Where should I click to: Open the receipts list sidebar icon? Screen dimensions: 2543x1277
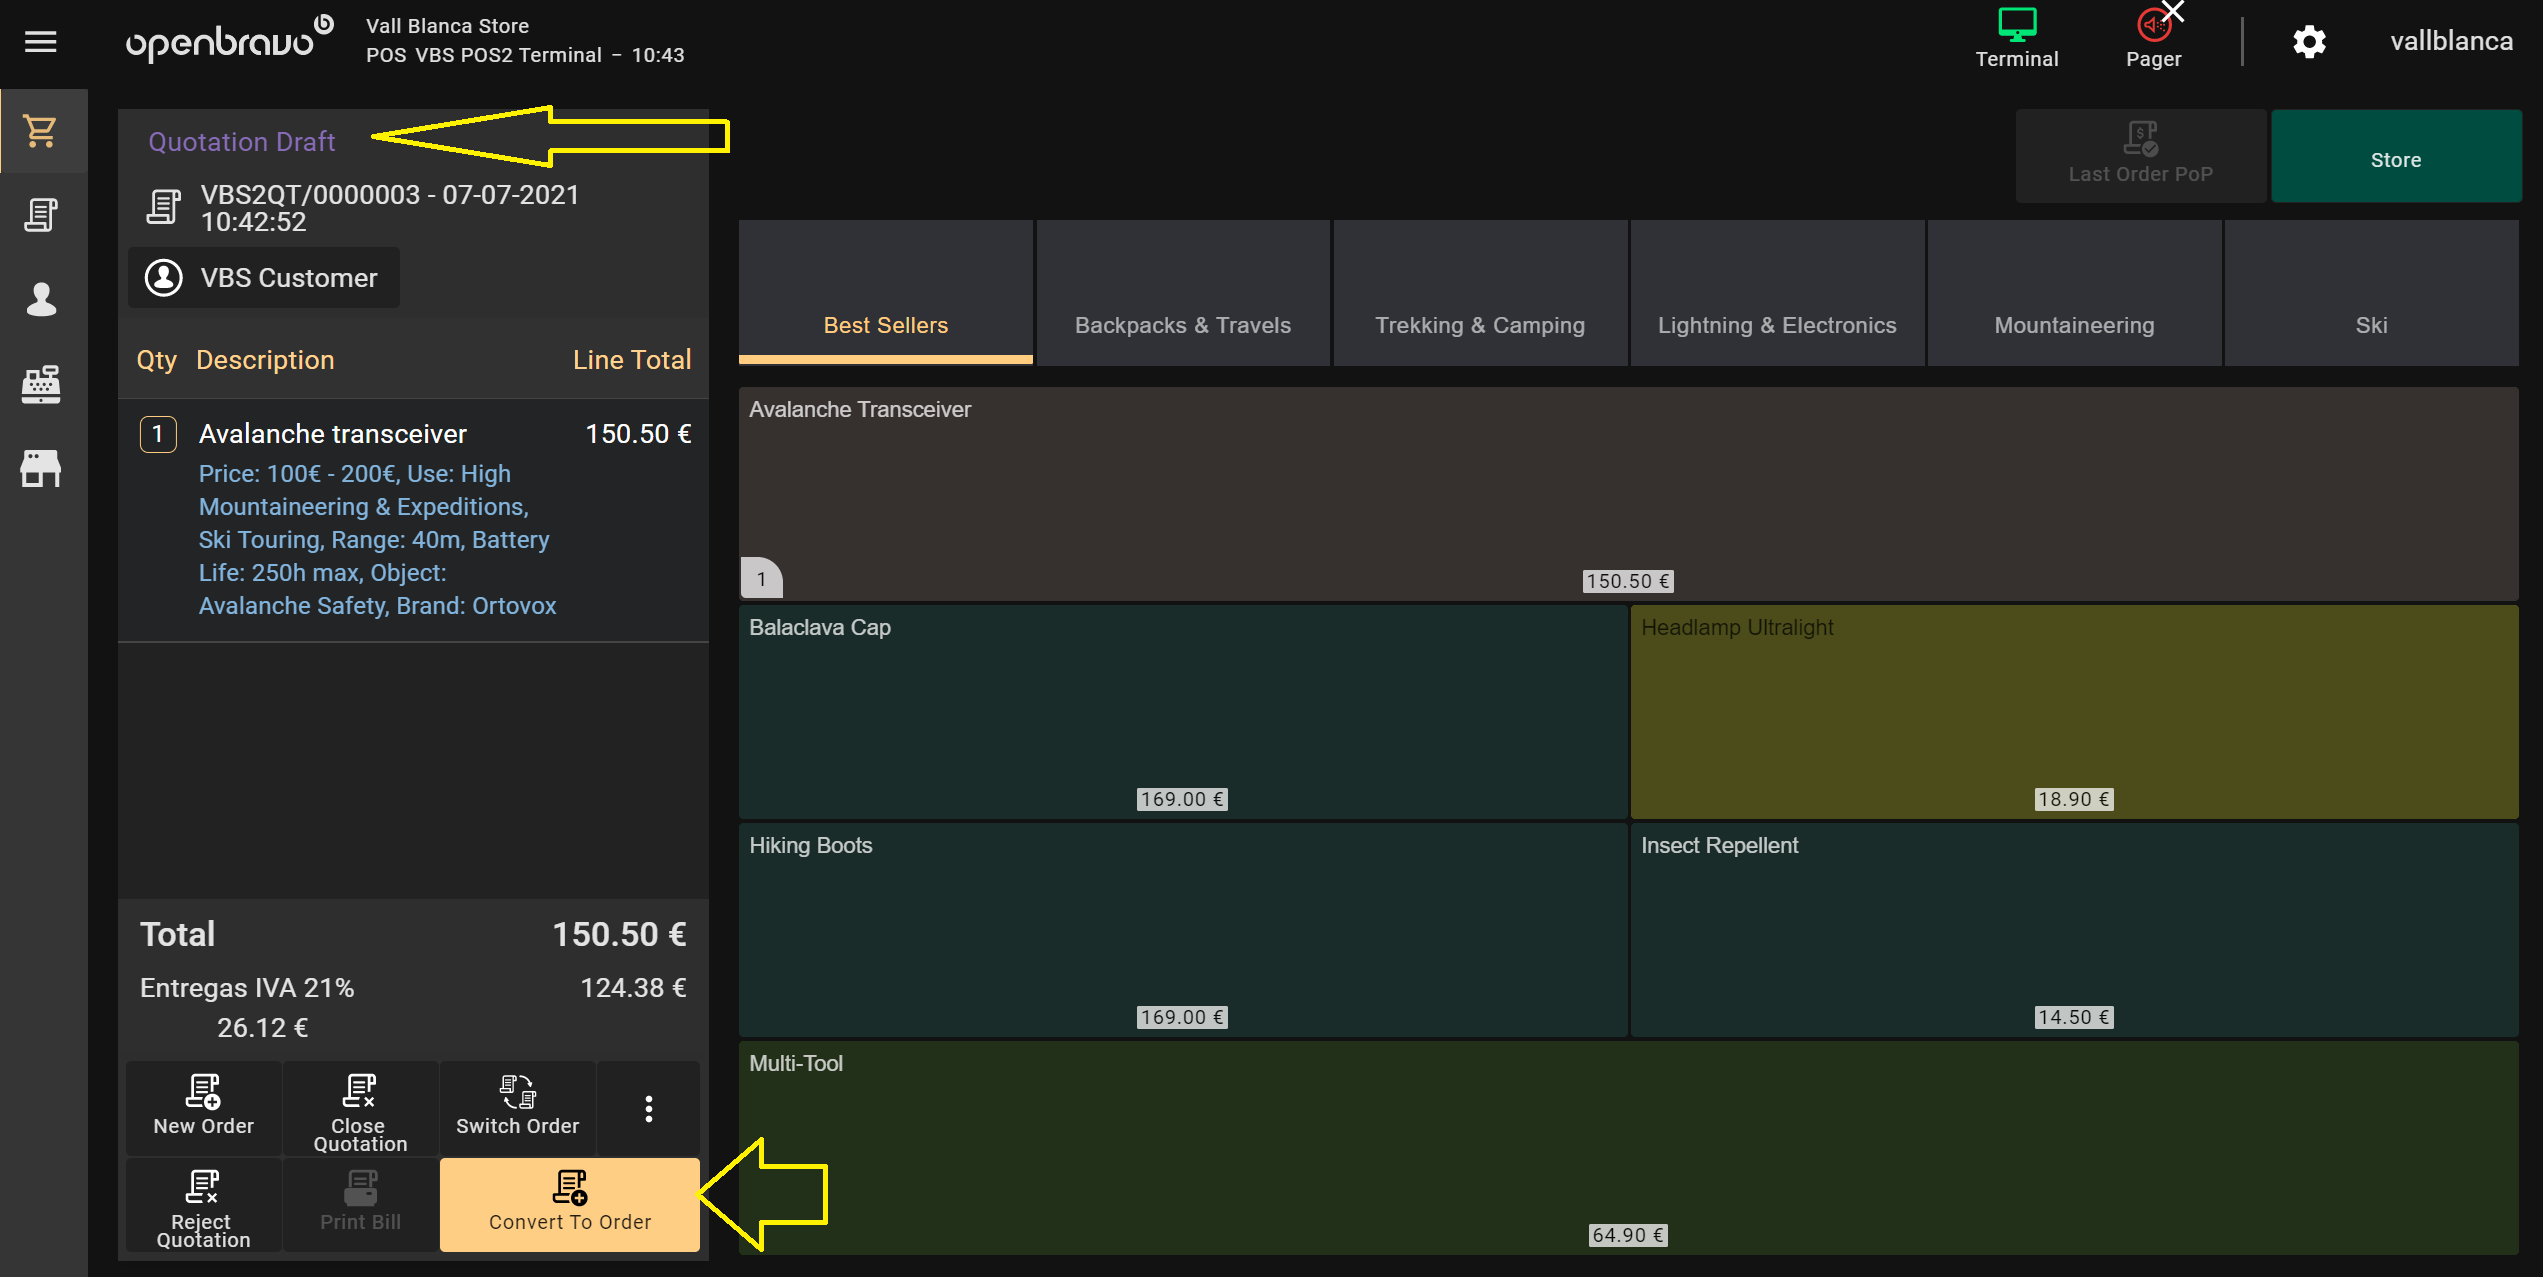coord(41,215)
